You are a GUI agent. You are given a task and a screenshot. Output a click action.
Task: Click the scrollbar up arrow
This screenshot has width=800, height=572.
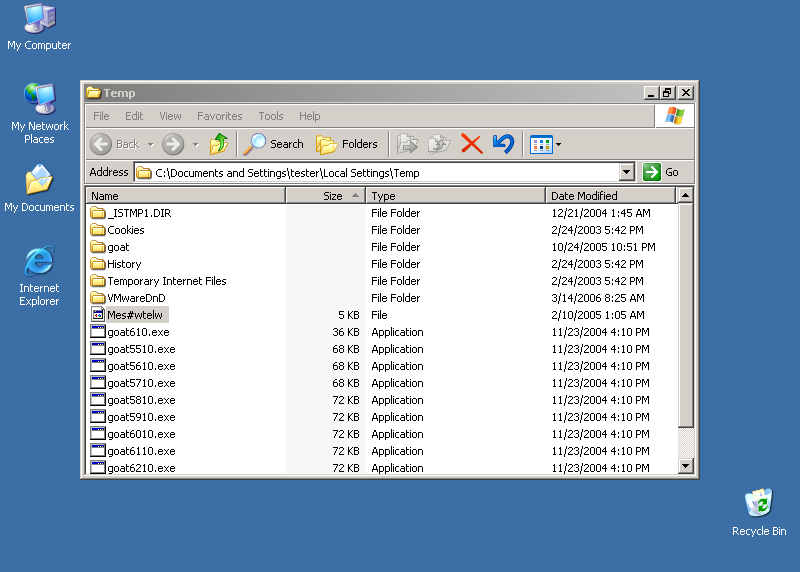point(685,195)
